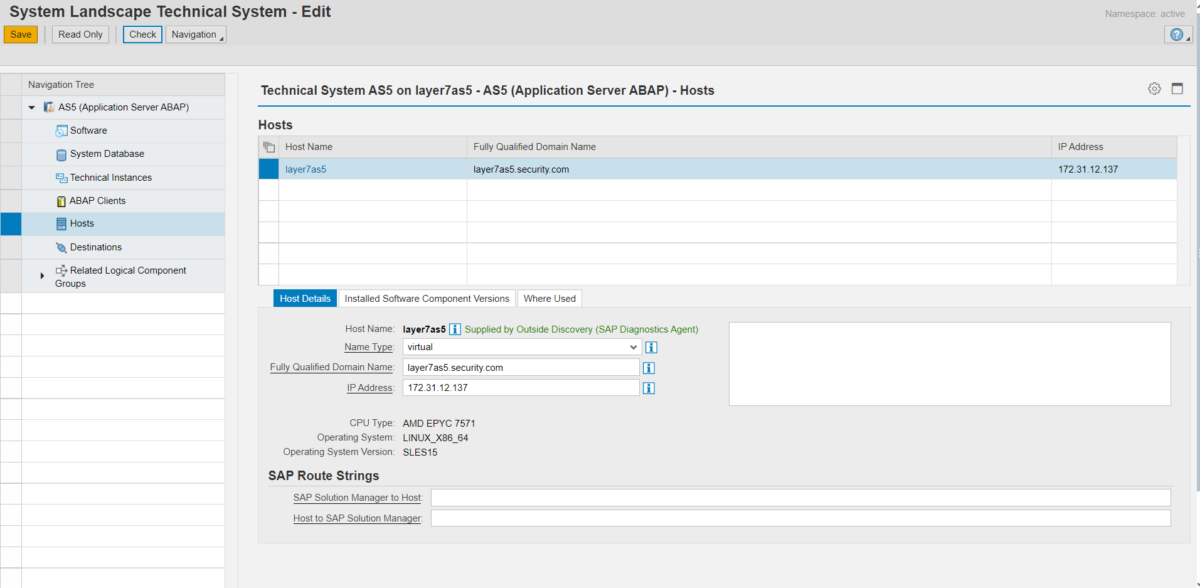This screenshot has width=1200, height=588.
Task: Collapse the AS5 (Application Server ABAP) node
Action: pos(30,107)
